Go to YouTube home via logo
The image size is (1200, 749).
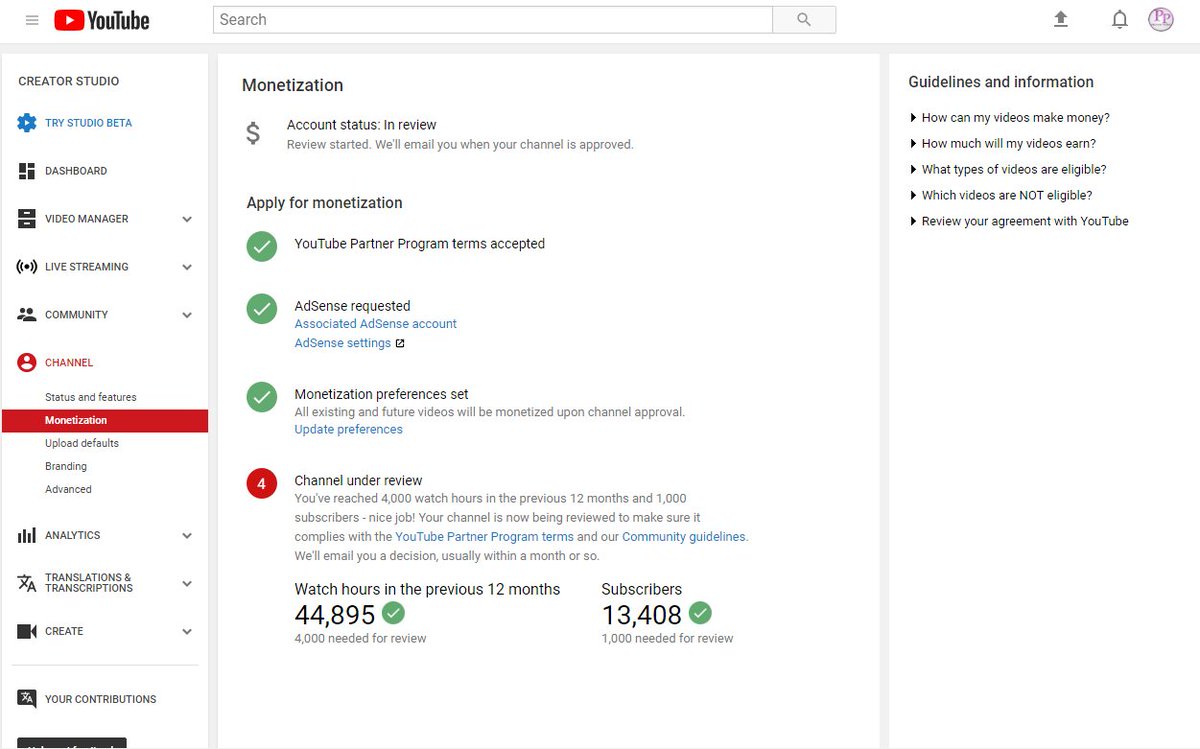click(x=101, y=20)
